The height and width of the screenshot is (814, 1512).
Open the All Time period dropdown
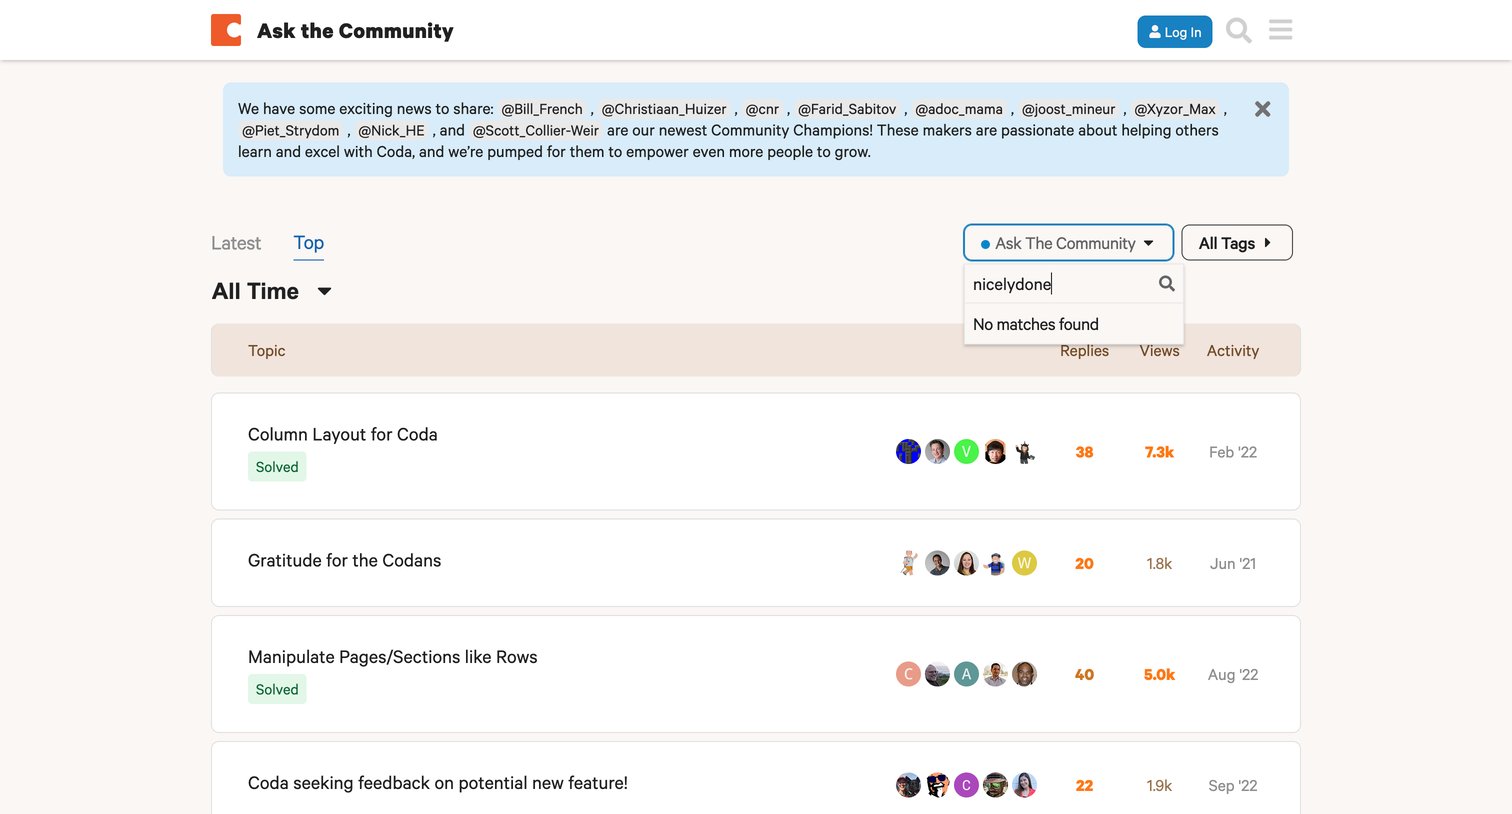coord(271,291)
